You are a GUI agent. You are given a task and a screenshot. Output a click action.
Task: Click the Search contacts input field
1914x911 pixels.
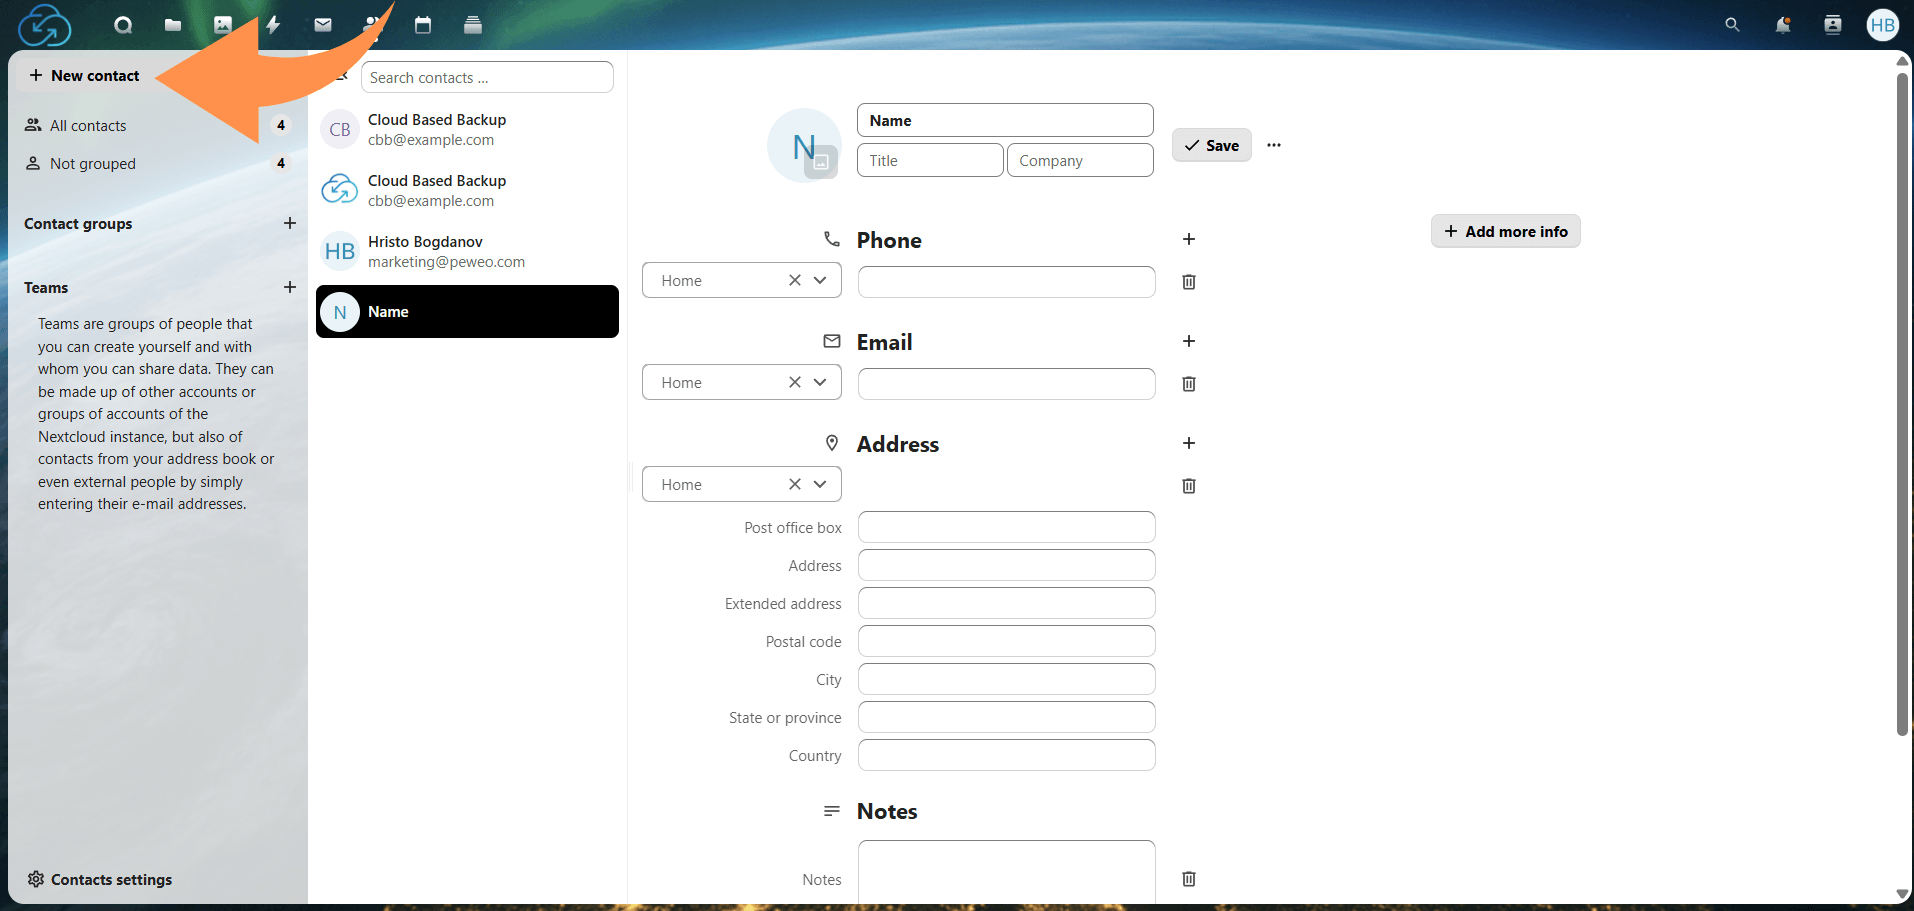[x=487, y=77]
